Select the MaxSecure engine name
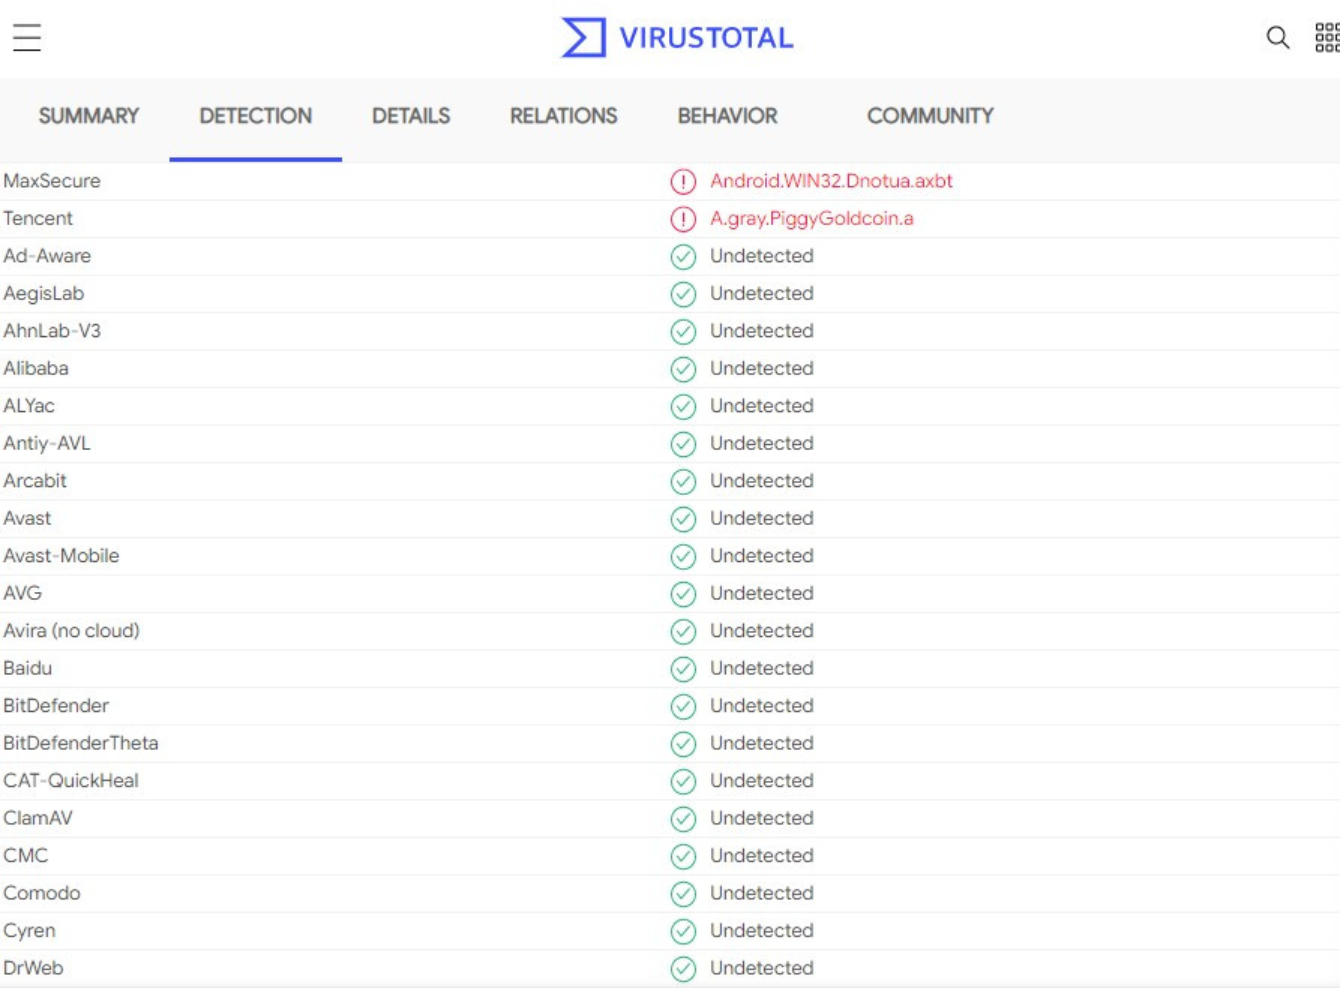The width and height of the screenshot is (1340, 989). click(52, 181)
